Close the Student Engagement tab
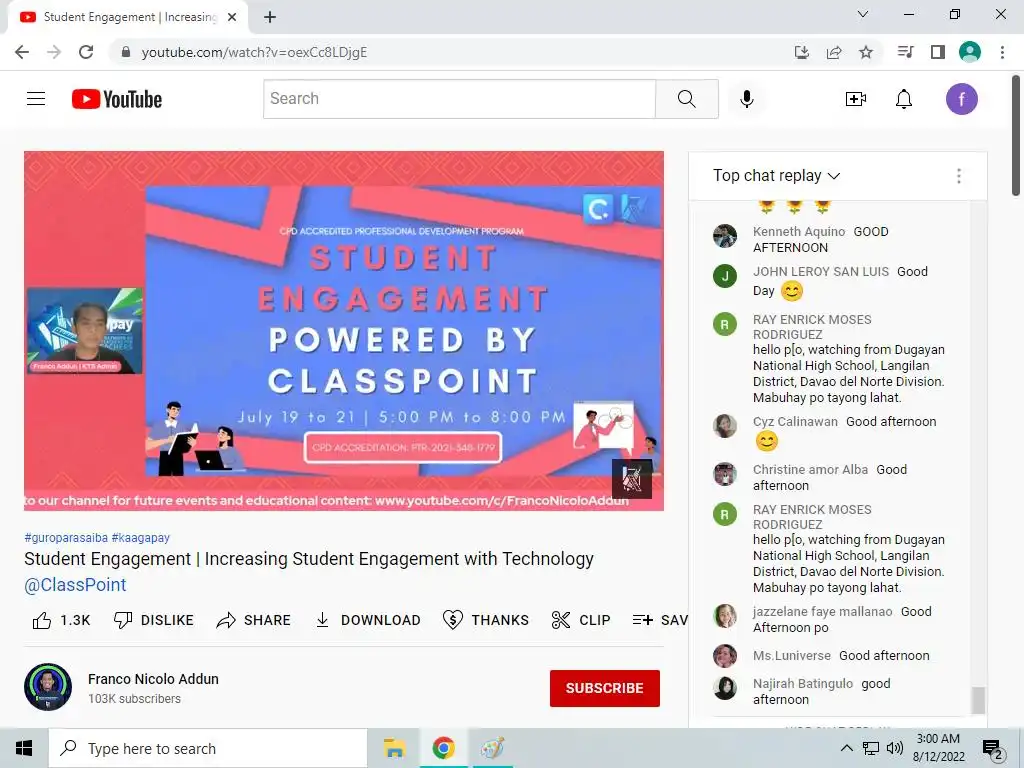Viewport: 1024px width, 768px height. pos(232,17)
